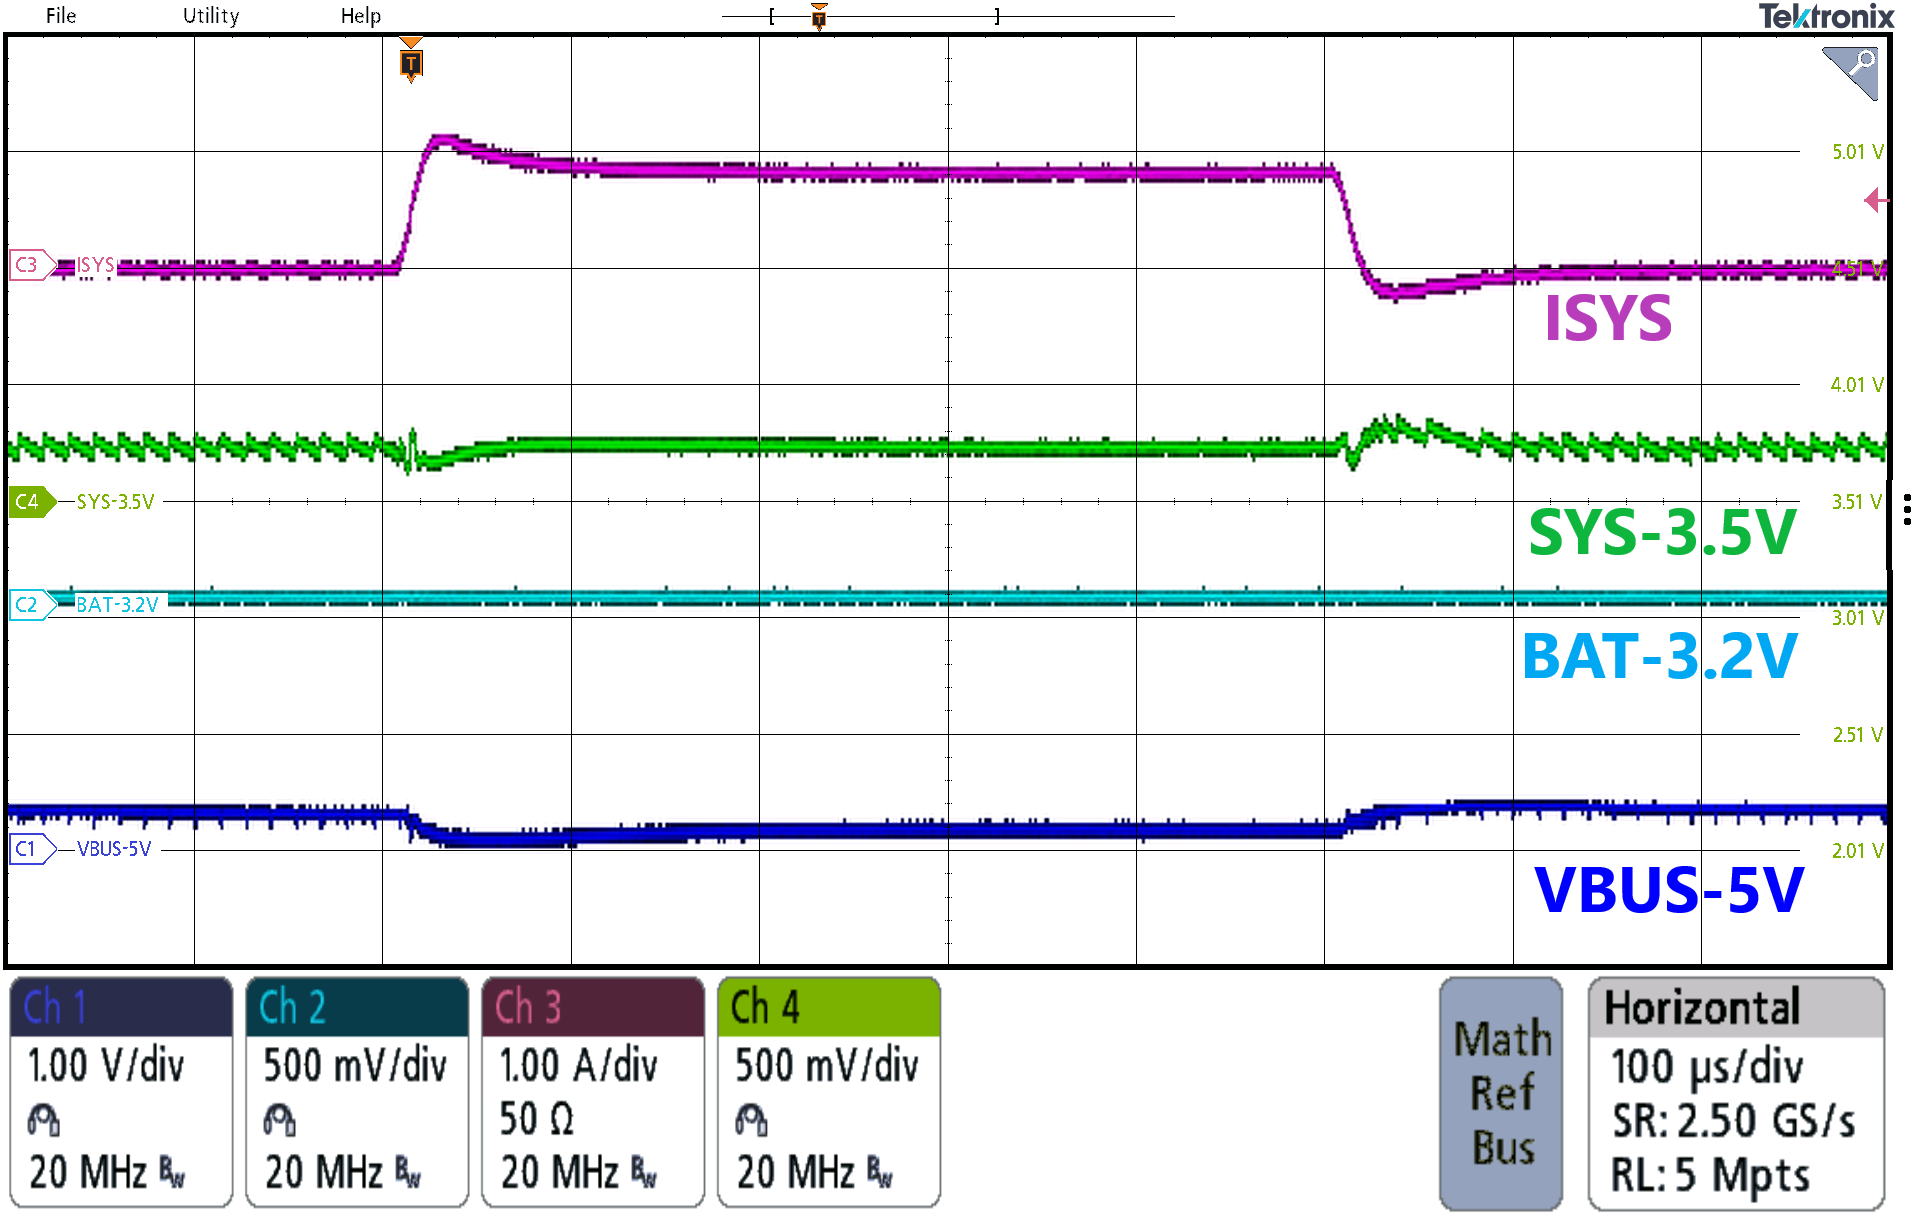Click the pink trigger level arrow on right edge

tap(1878, 200)
